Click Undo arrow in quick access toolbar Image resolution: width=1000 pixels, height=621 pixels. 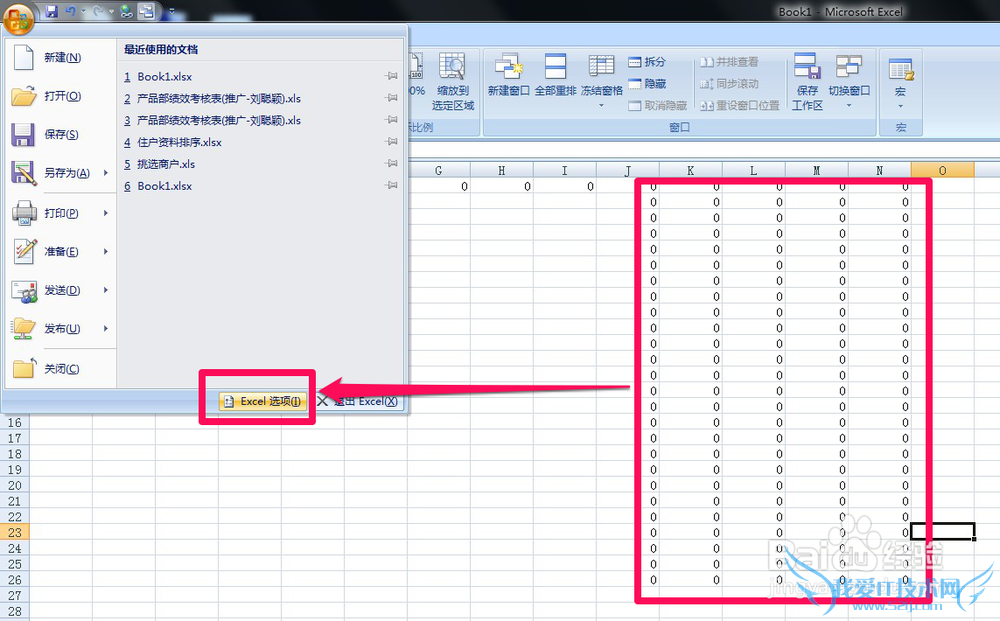(x=70, y=11)
